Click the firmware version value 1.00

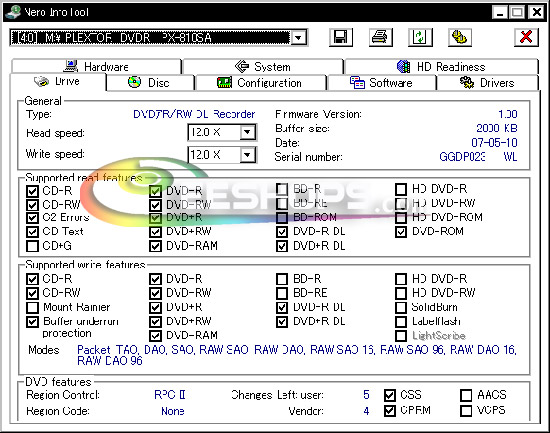coord(508,114)
